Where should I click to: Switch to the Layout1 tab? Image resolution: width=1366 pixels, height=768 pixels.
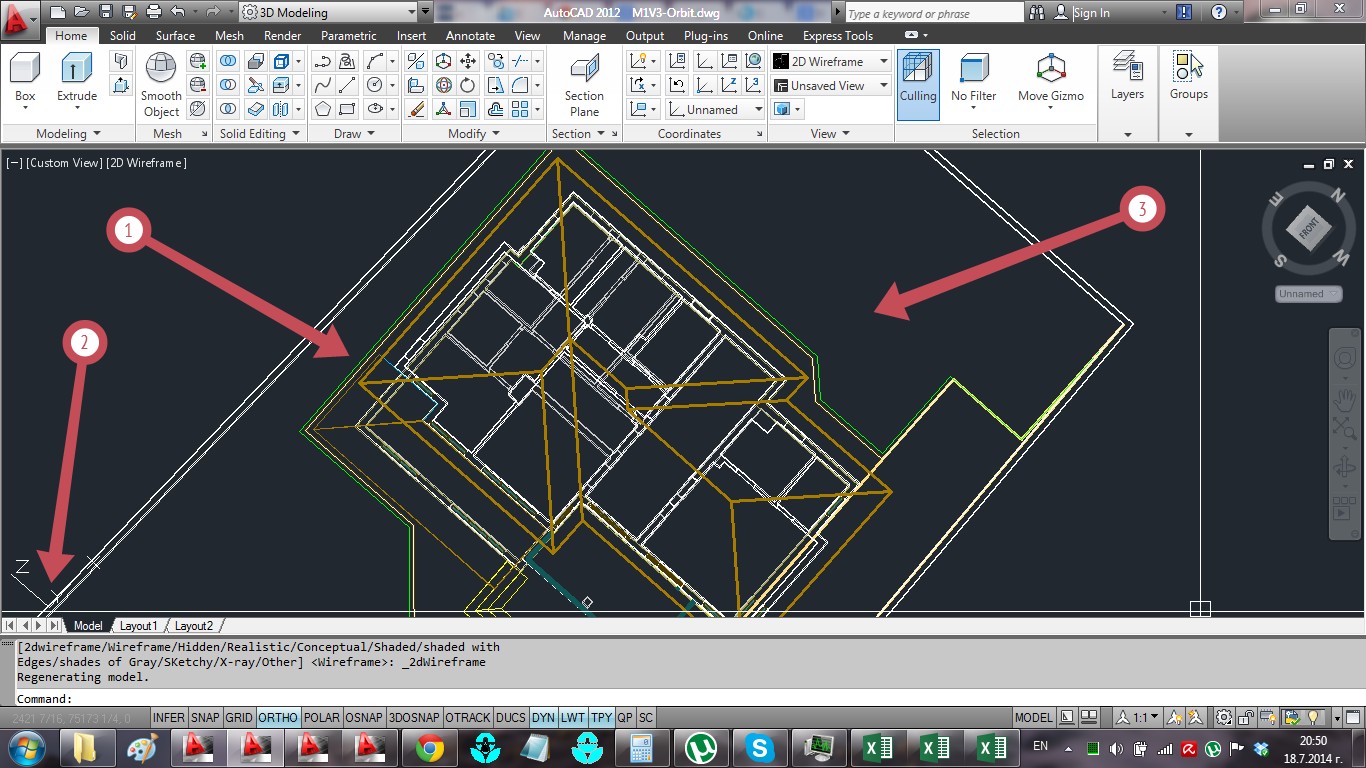coord(138,625)
